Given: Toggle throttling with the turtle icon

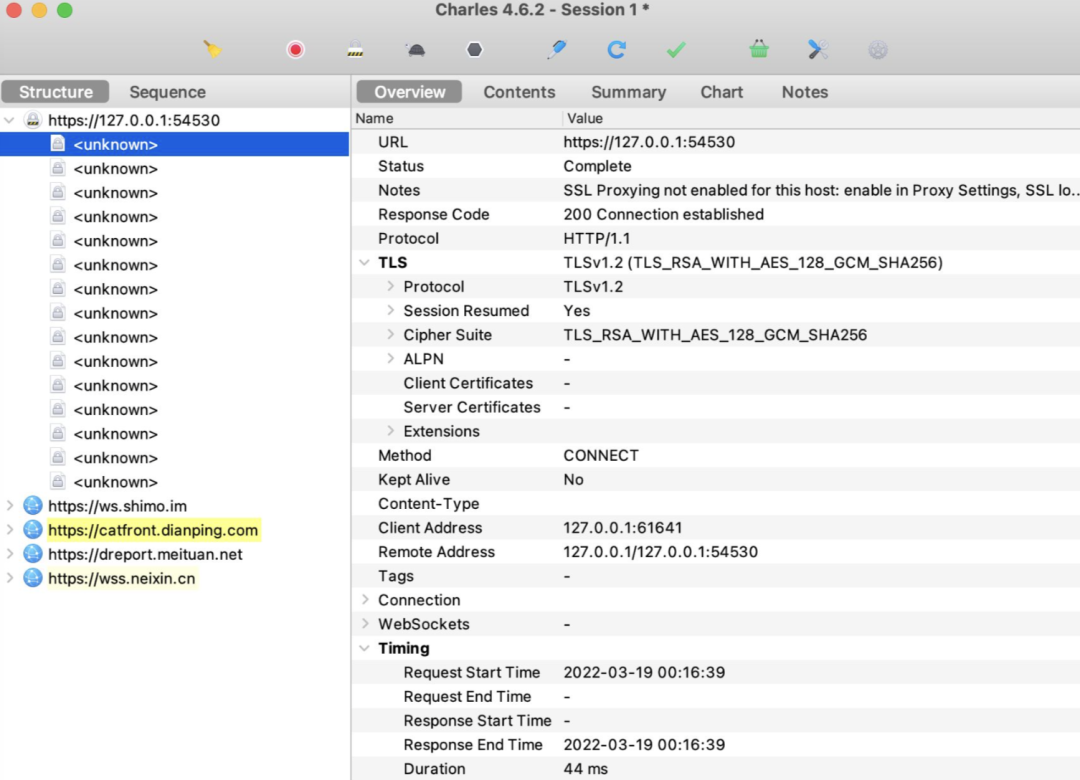Looking at the screenshot, I should click(x=415, y=50).
